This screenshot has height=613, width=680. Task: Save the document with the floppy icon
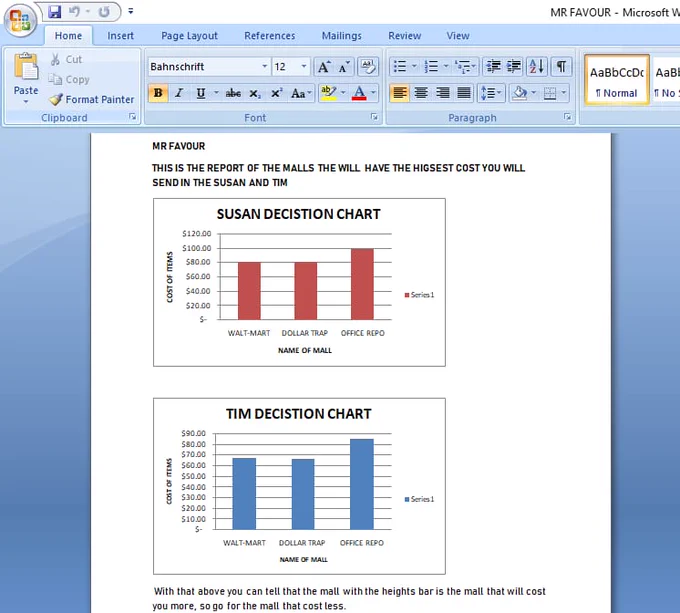(55, 12)
